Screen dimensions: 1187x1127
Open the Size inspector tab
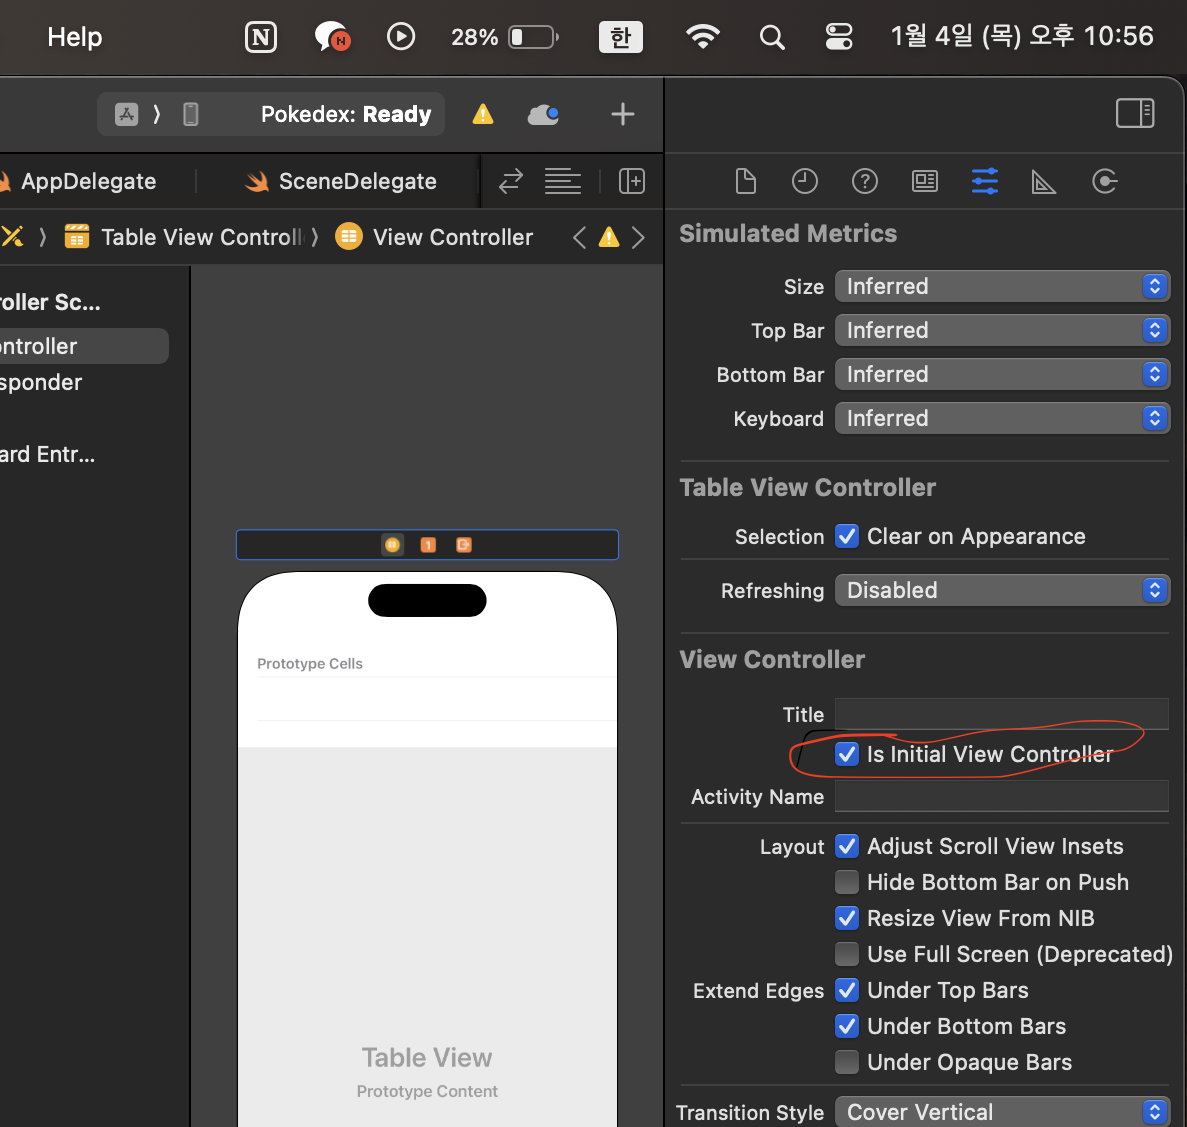click(1043, 182)
